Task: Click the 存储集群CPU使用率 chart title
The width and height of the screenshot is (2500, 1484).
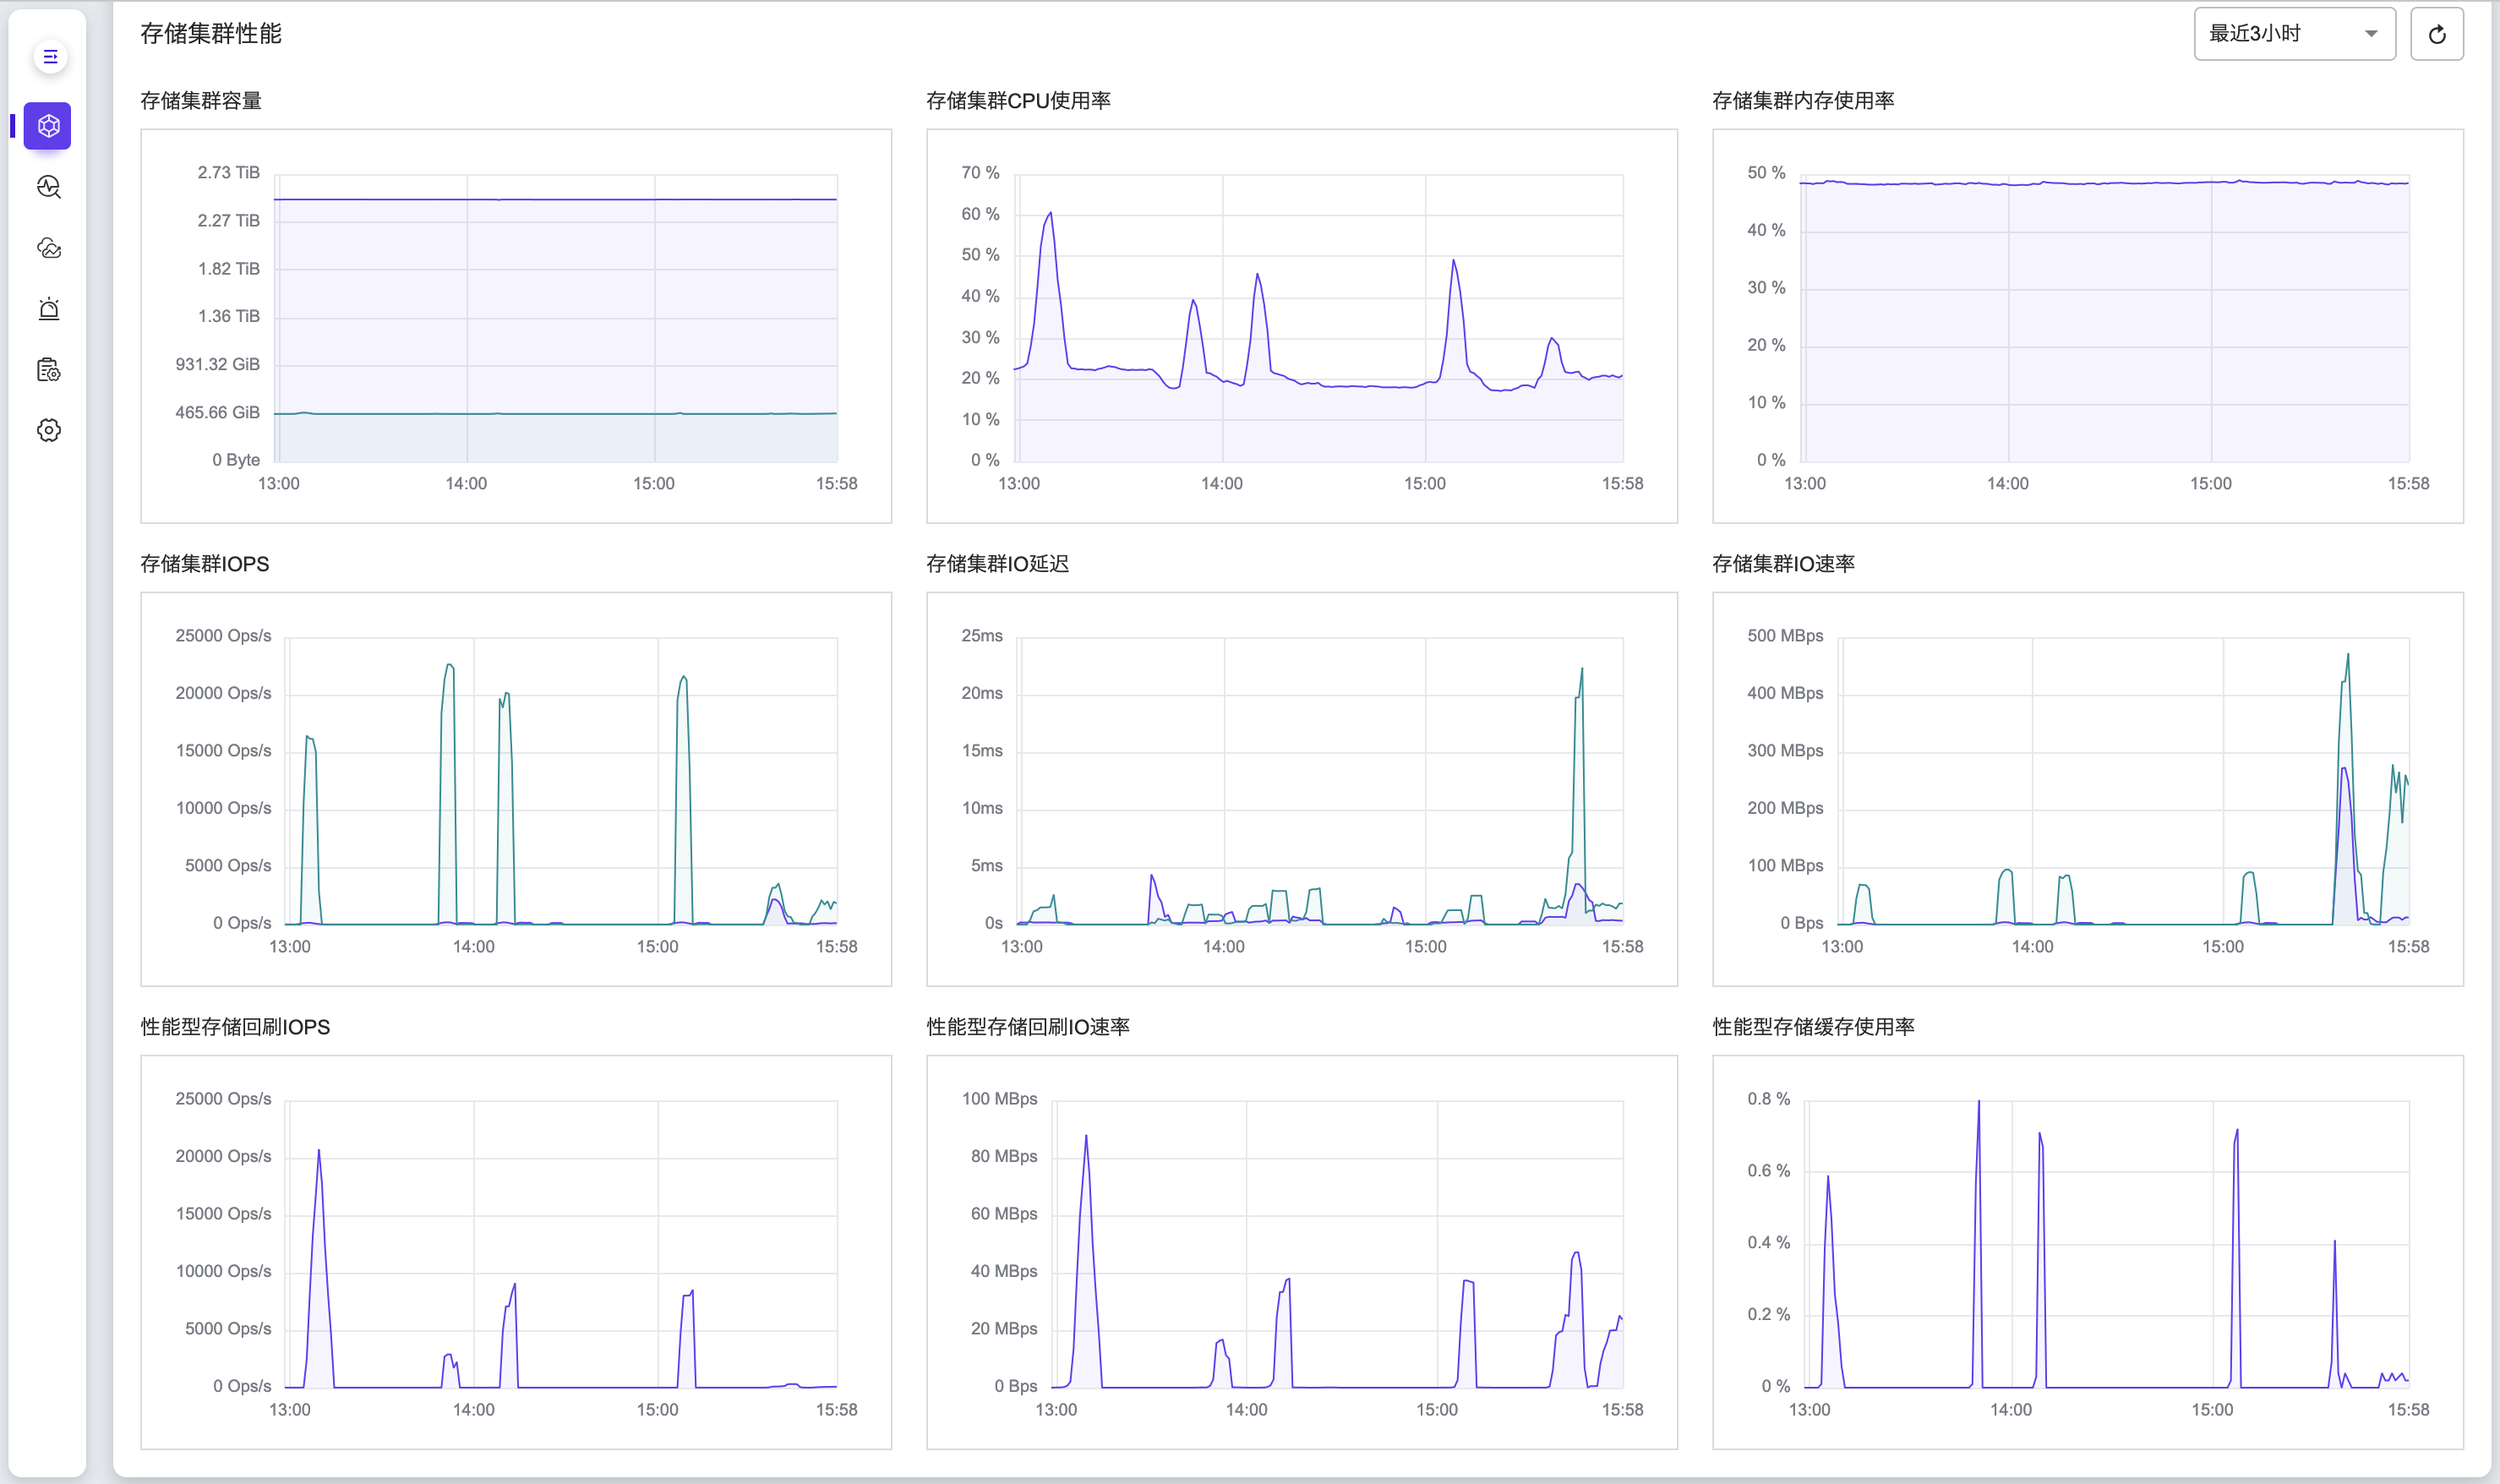Action: point(1018,101)
